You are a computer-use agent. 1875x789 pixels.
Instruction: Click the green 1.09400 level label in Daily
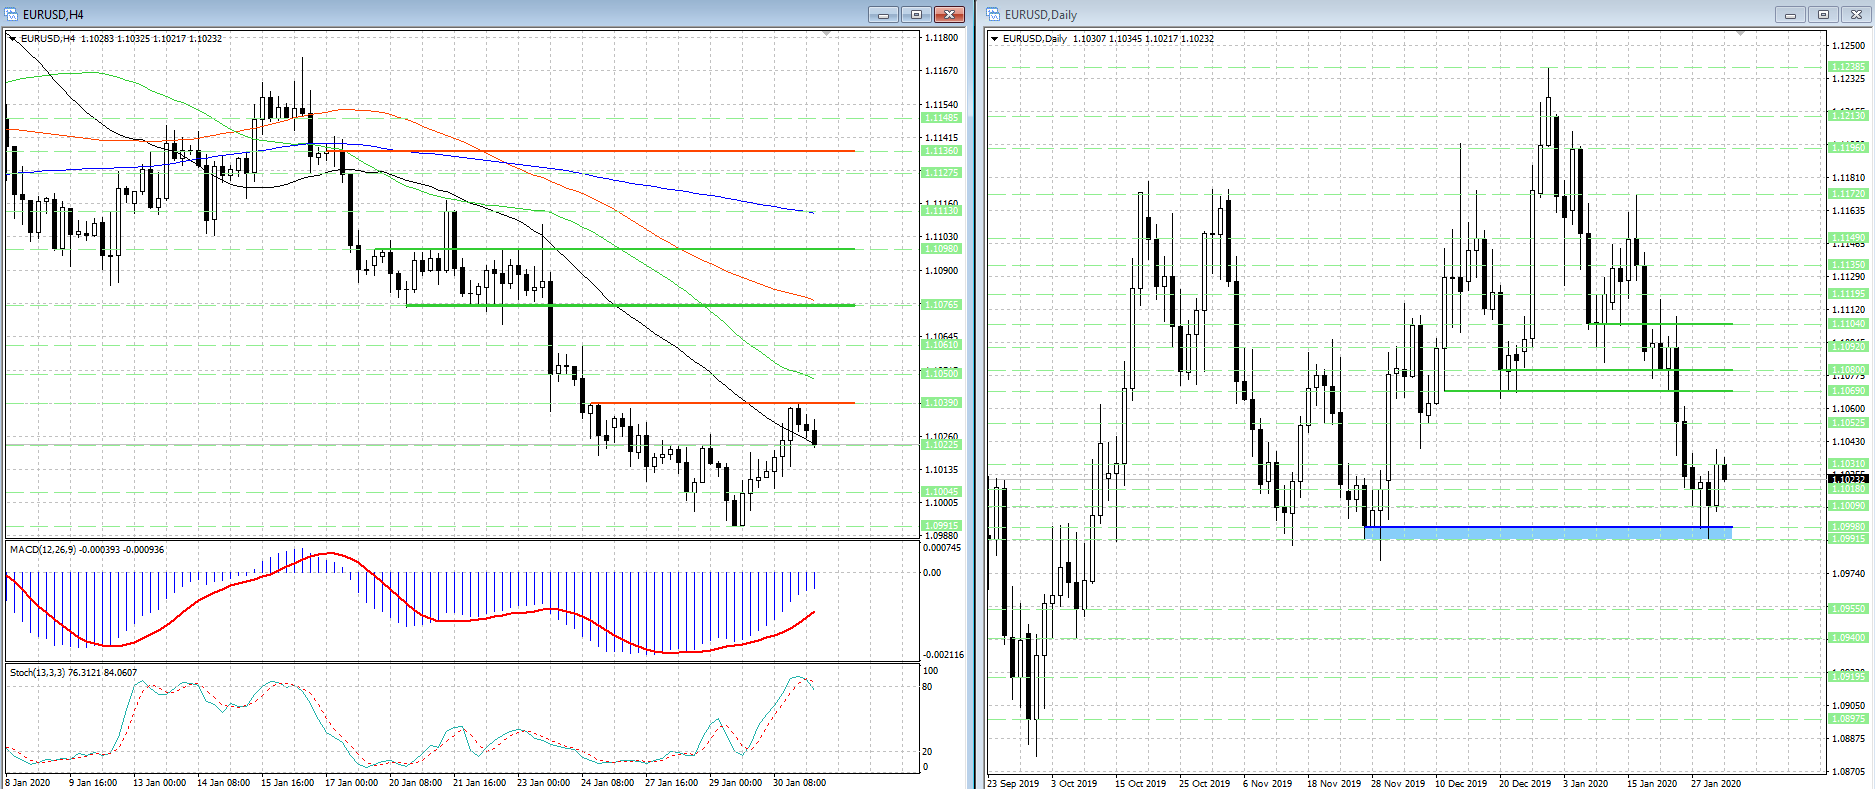click(x=1848, y=638)
